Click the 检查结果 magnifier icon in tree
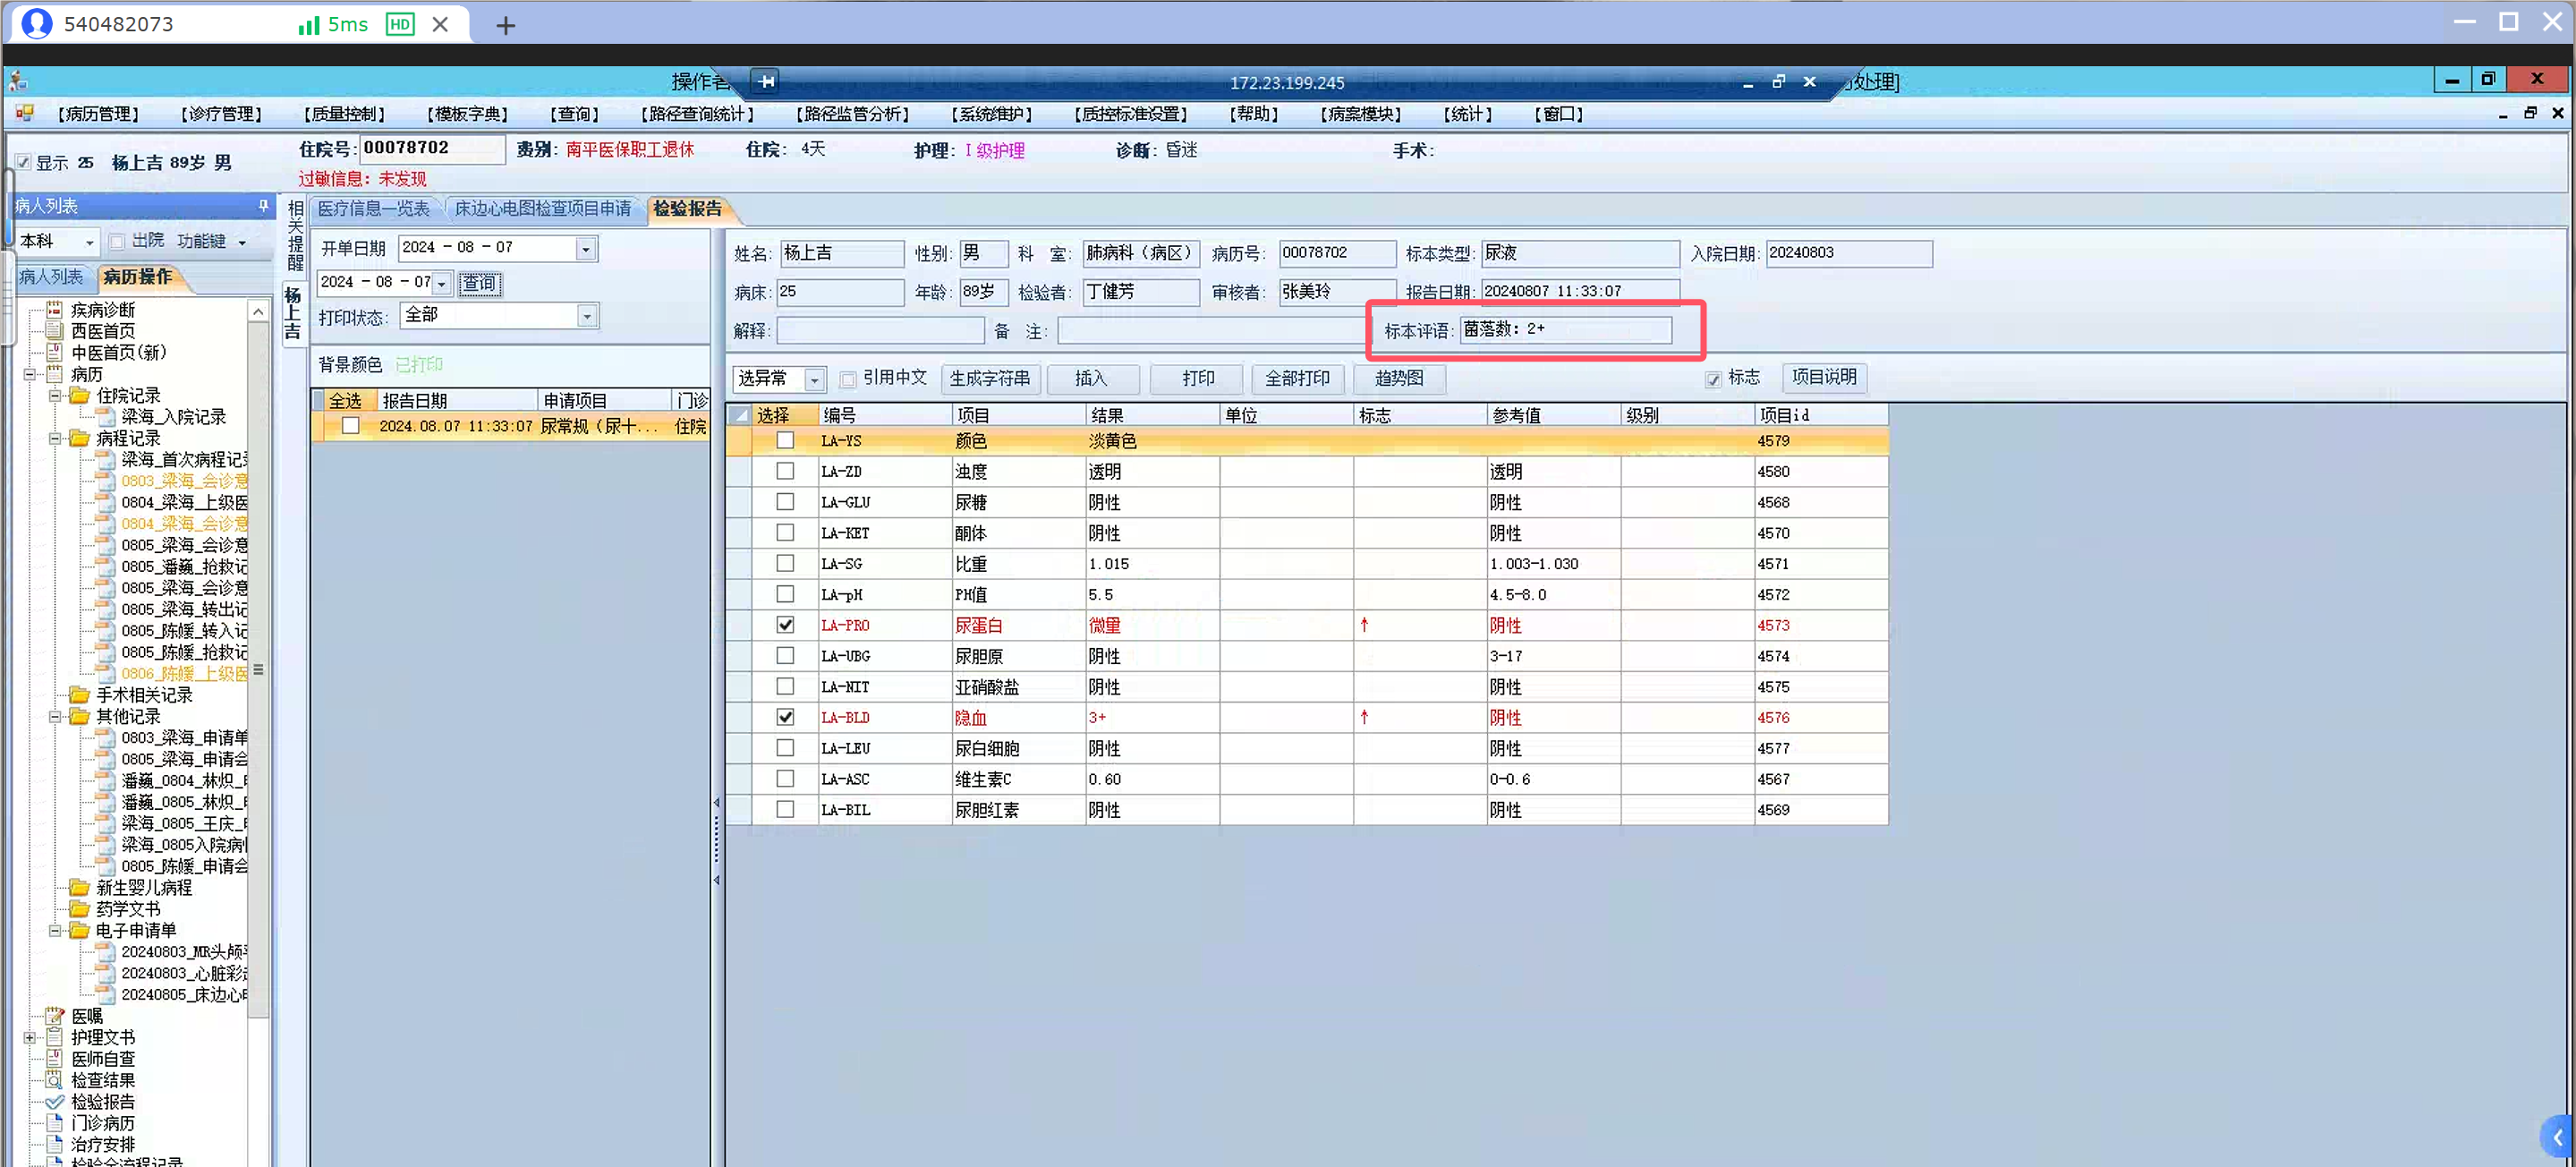The height and width of the screenshot is (1167, 2576). coord(55,1080)
